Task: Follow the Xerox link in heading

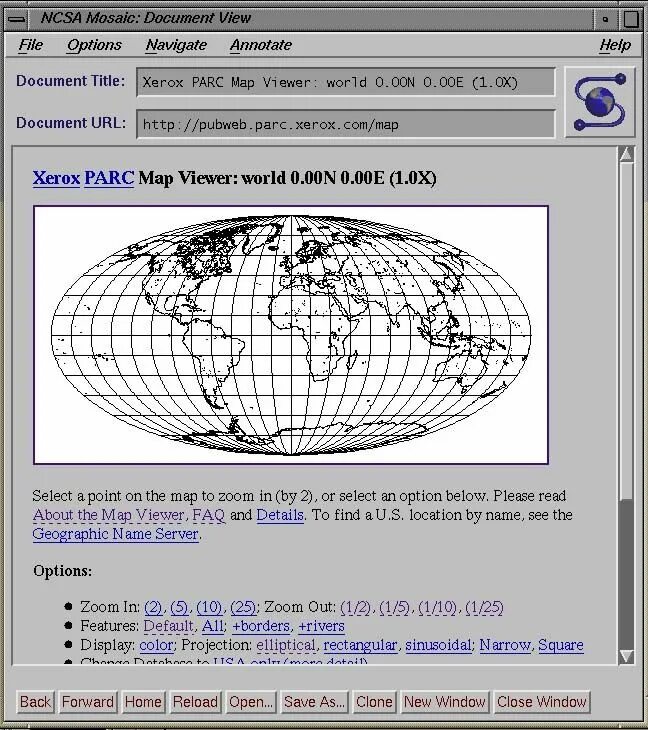Action: point(56,178)
